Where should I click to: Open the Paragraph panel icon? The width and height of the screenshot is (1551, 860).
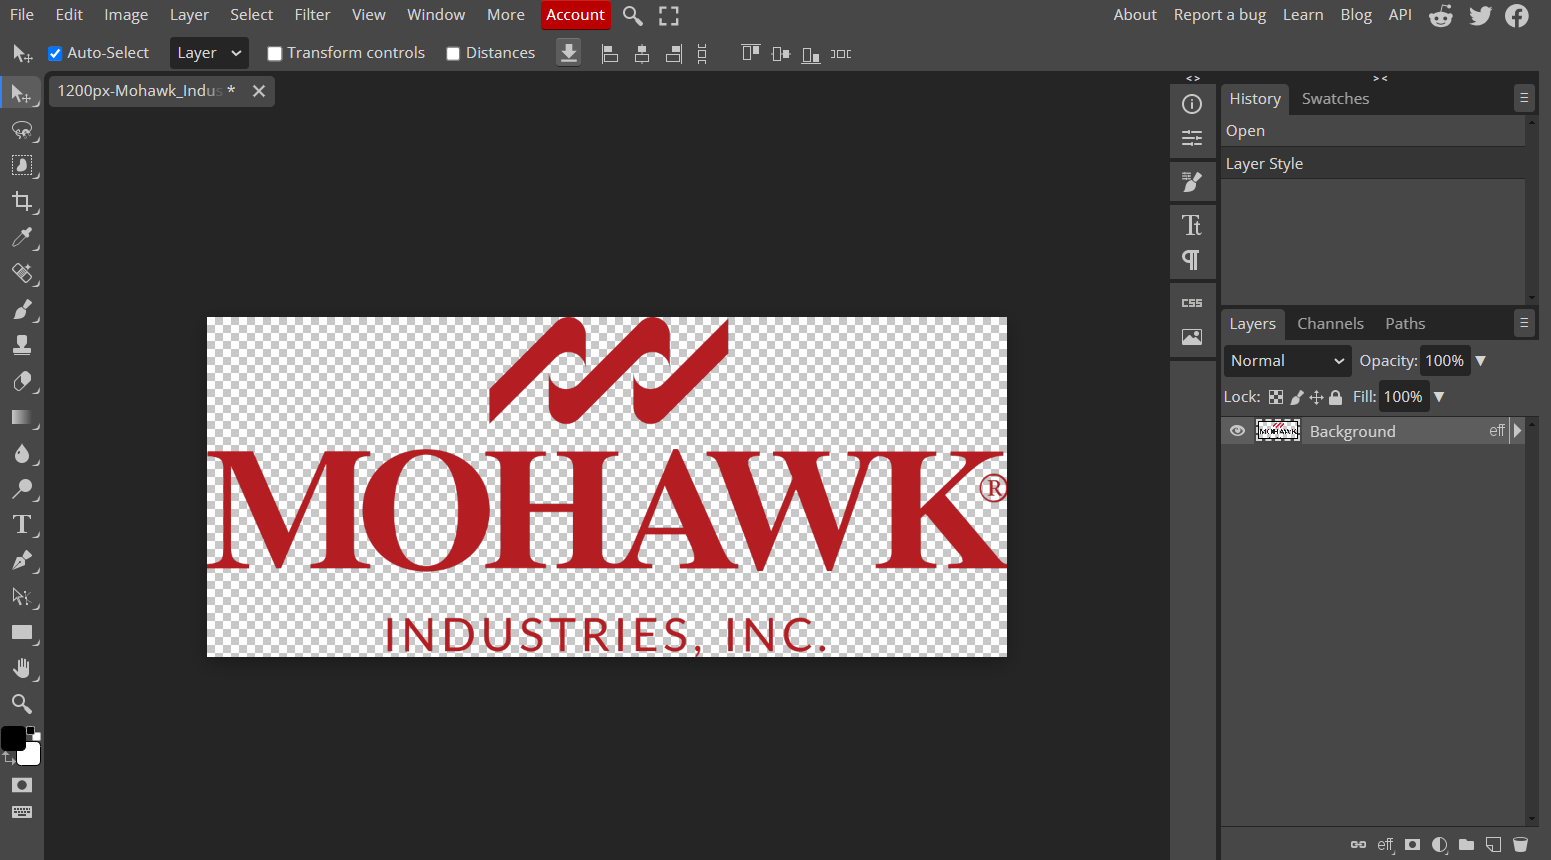[1192, 260]
